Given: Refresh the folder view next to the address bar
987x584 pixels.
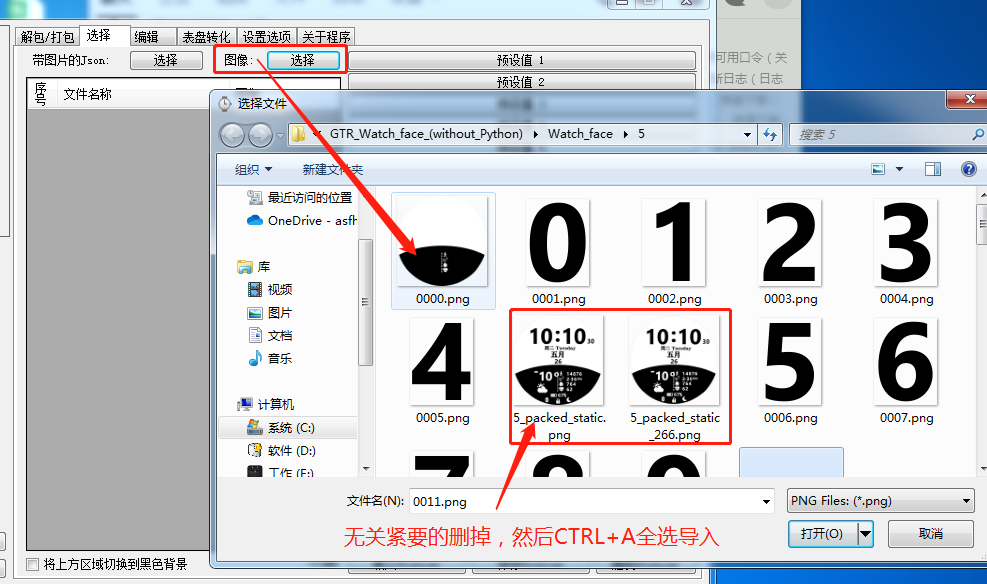Looking at the screenshot, I should [x=770, y=135].
